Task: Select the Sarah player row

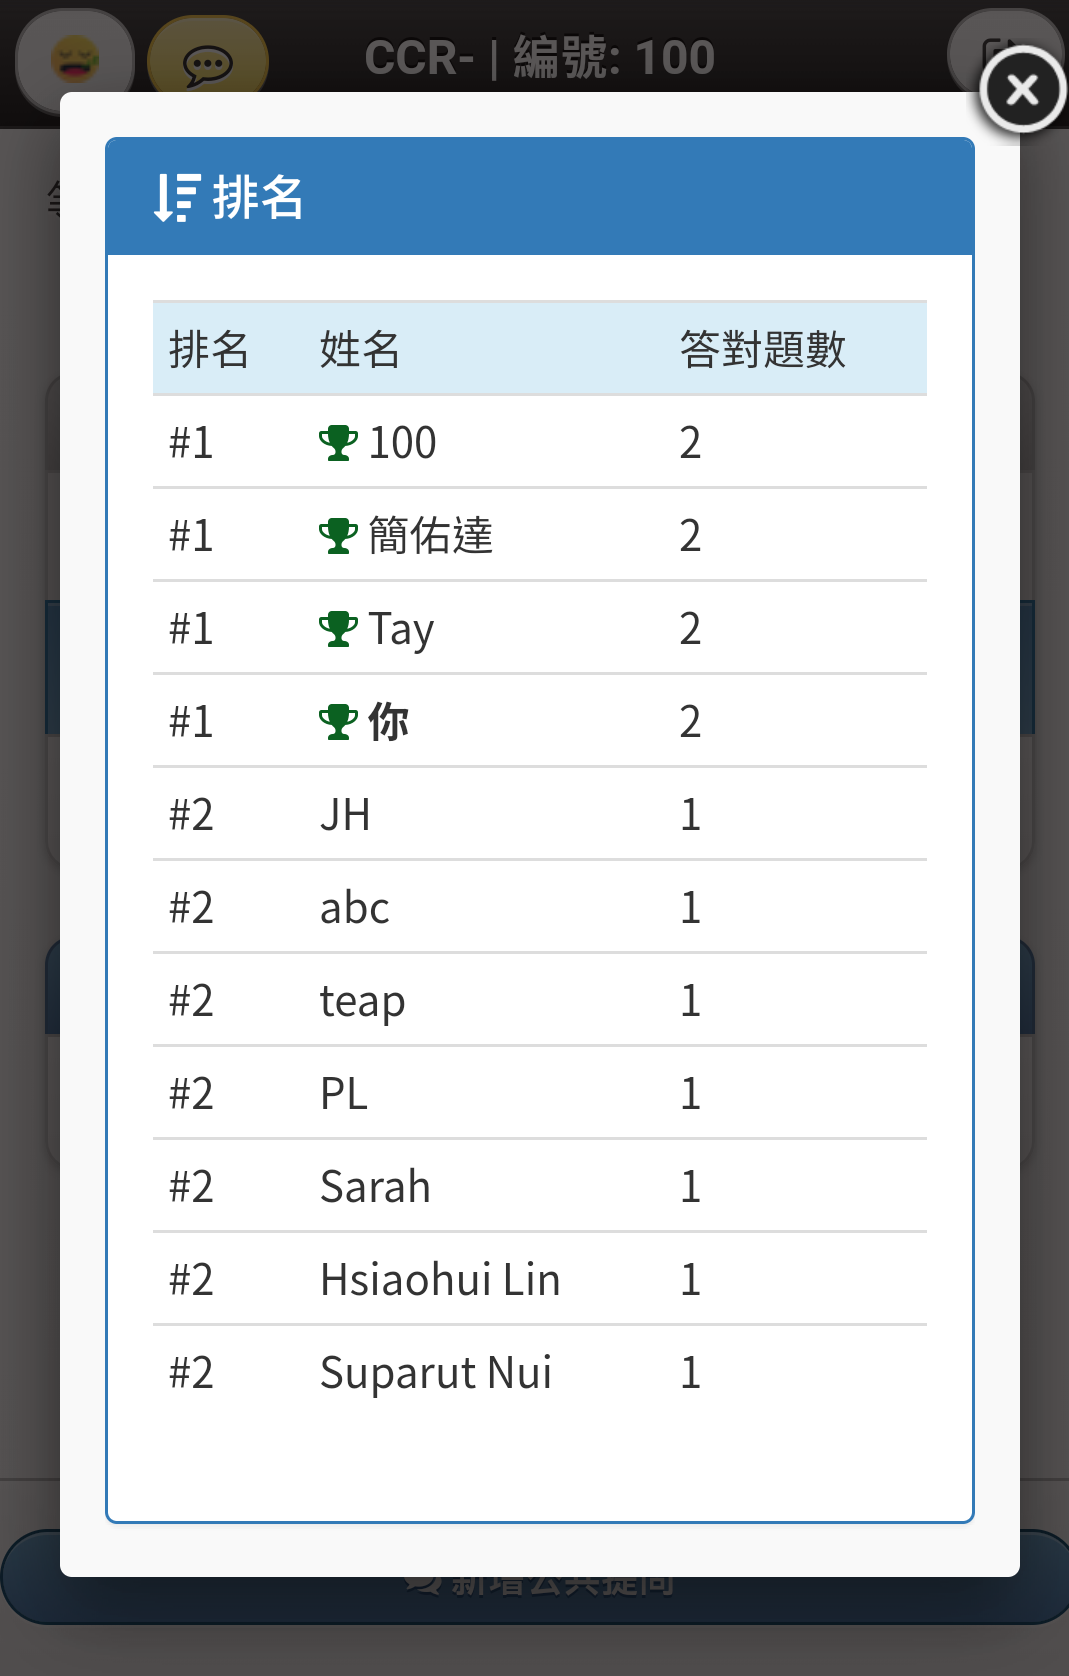Action: coord(540,1186)
